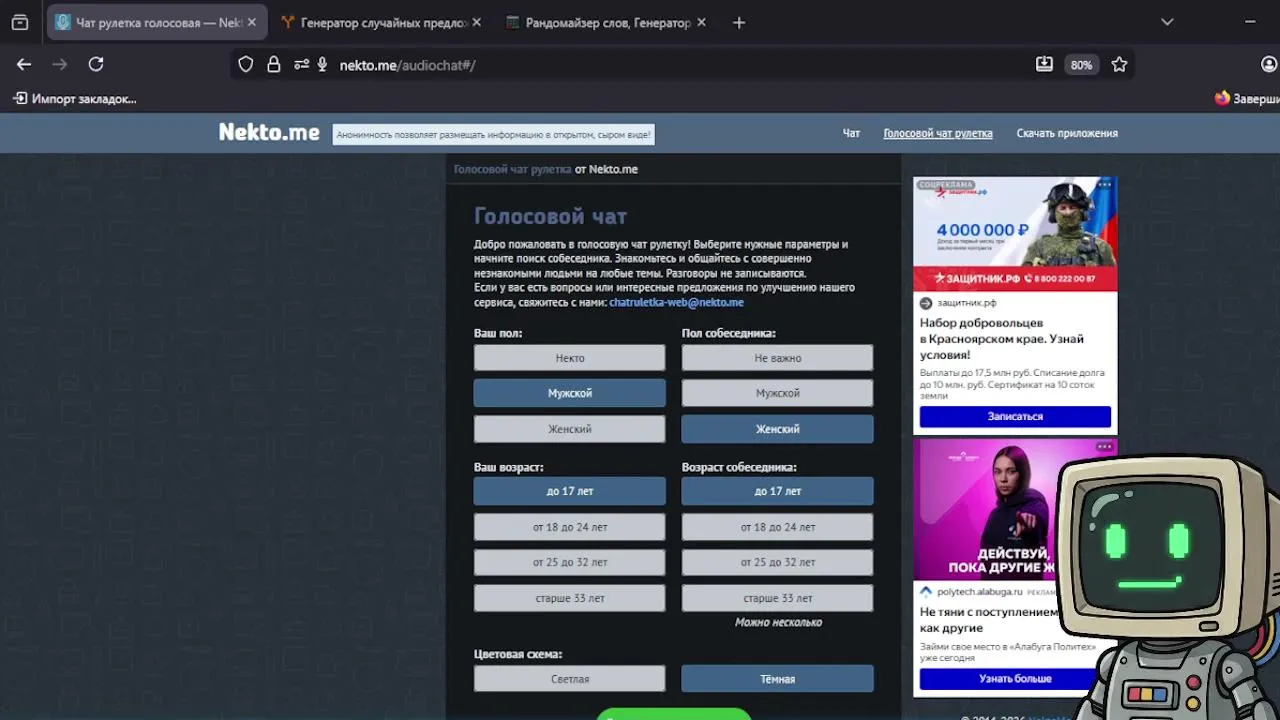Select your age до 17 лет
1280x720 pixels.
point(569,491)
